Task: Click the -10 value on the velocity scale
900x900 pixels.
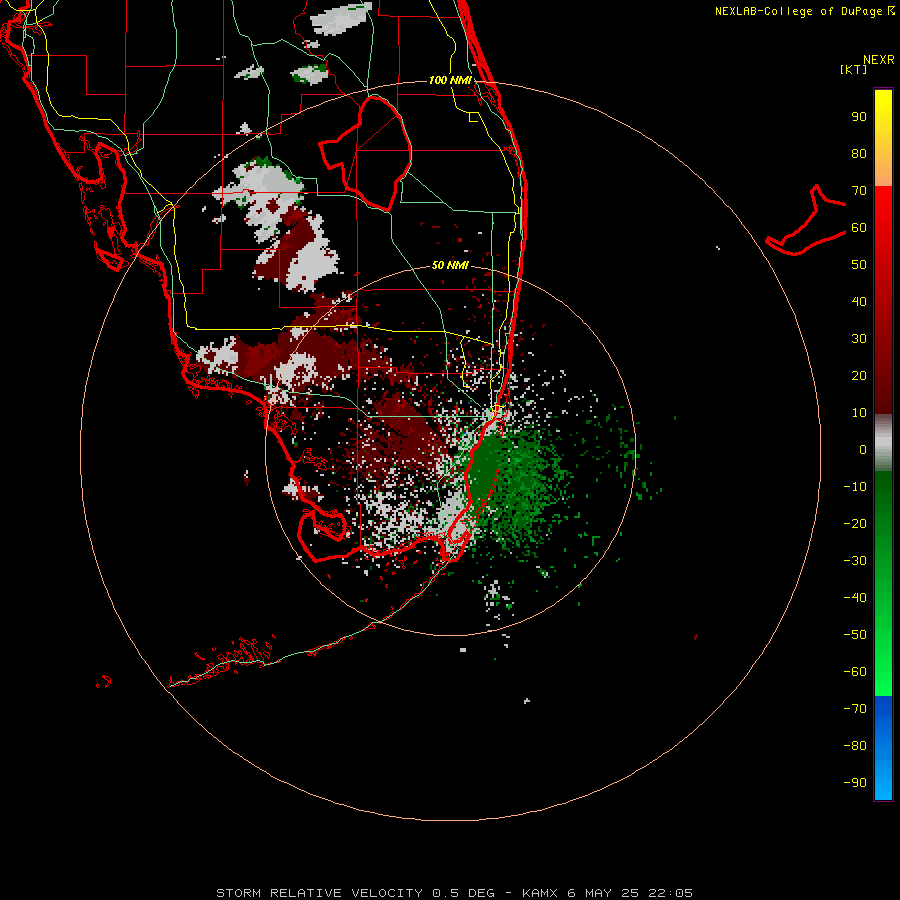Action: pyautogui.click(x=855, y=487)
